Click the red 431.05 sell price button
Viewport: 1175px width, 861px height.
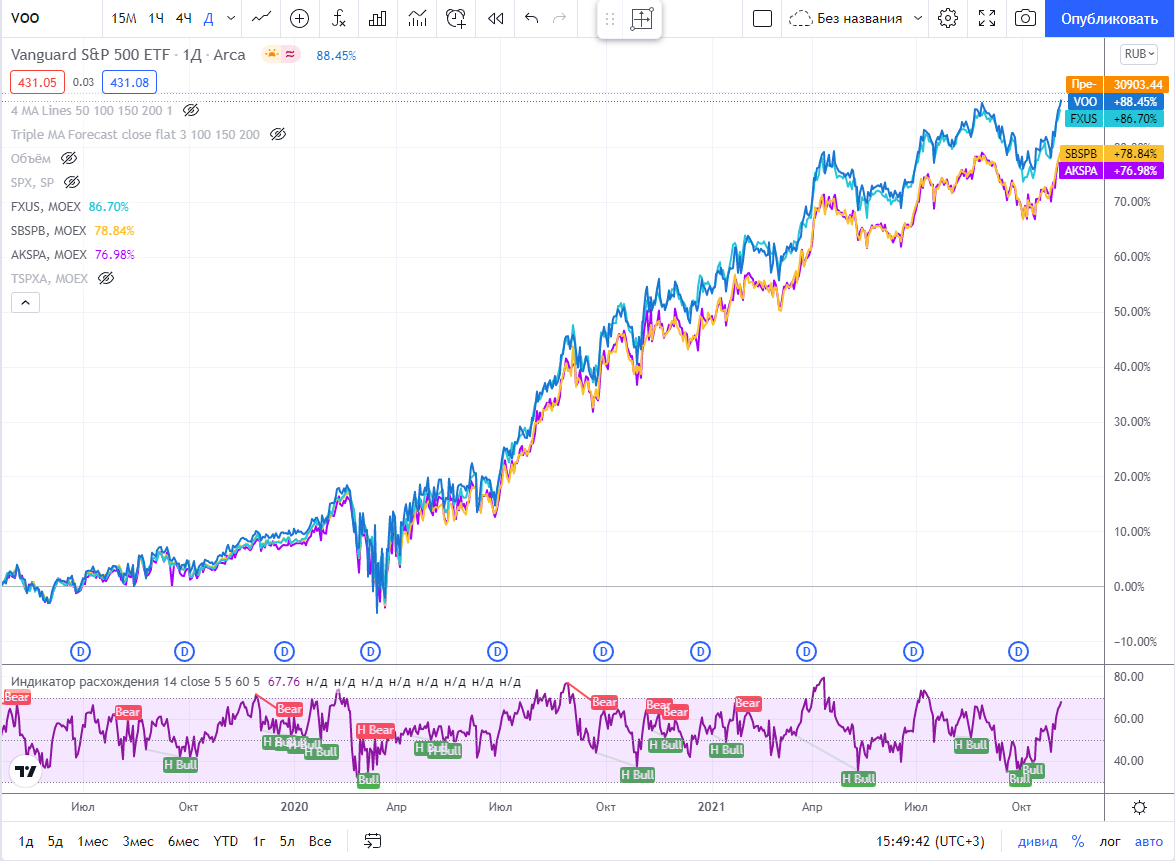tap(37, 82)
